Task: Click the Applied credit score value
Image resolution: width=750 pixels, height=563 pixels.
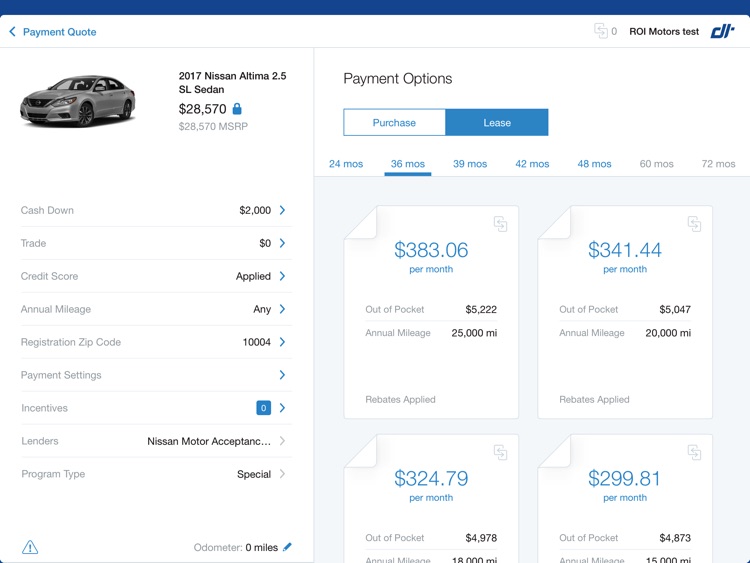Action: click(253, 276)
